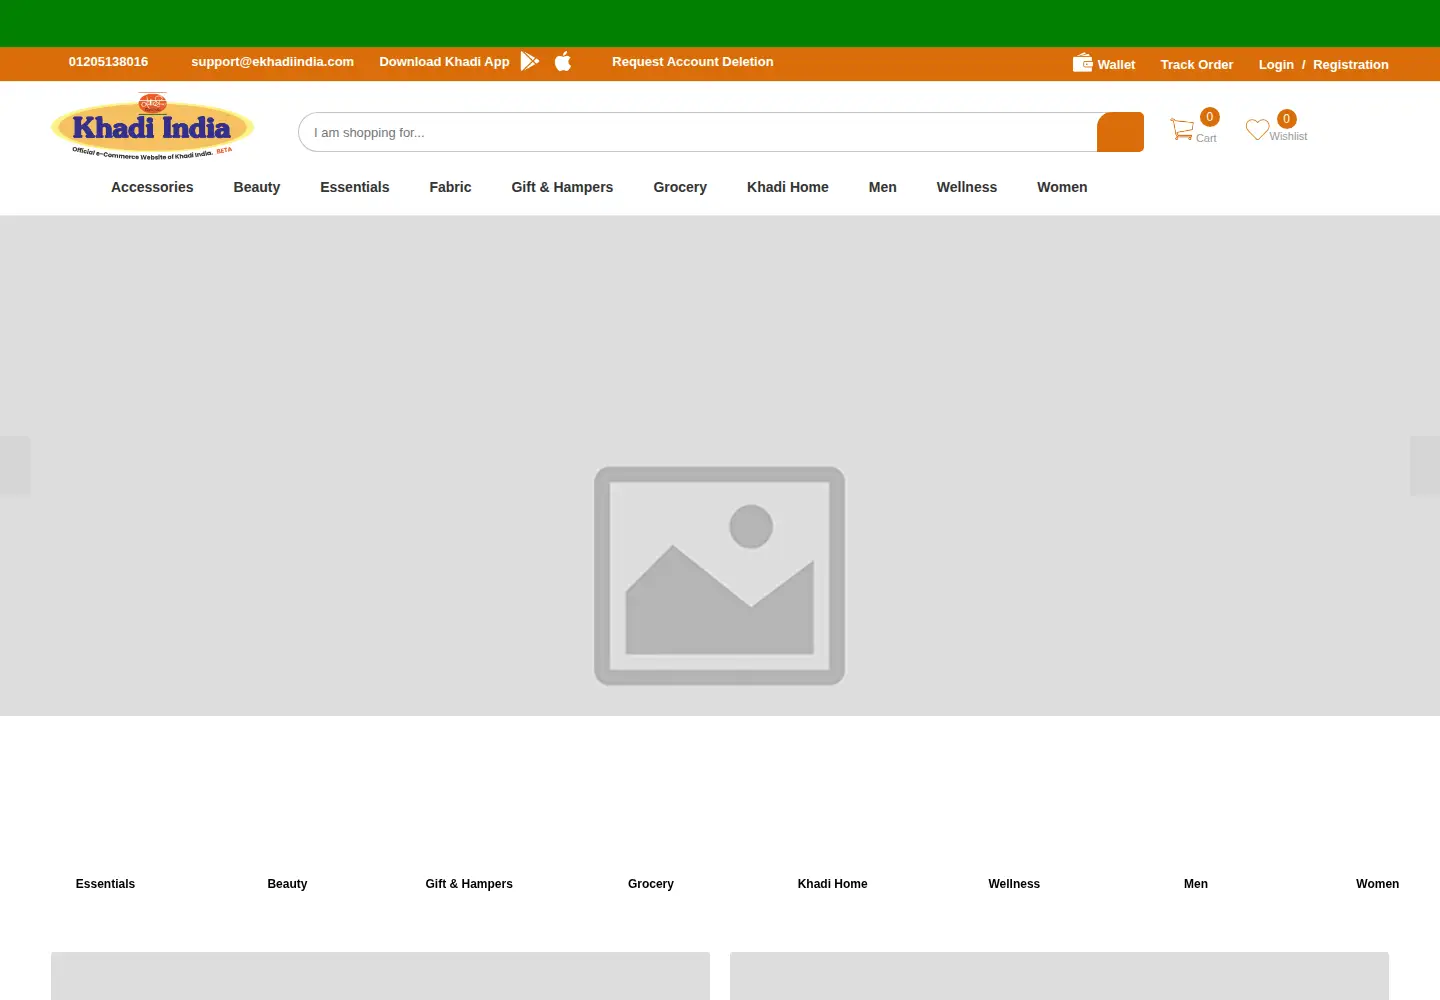Open Wellness in the top navigation menu
Image resolution: width=1440 pixels, height=1000 pixels.
click(x=967, y=187)
